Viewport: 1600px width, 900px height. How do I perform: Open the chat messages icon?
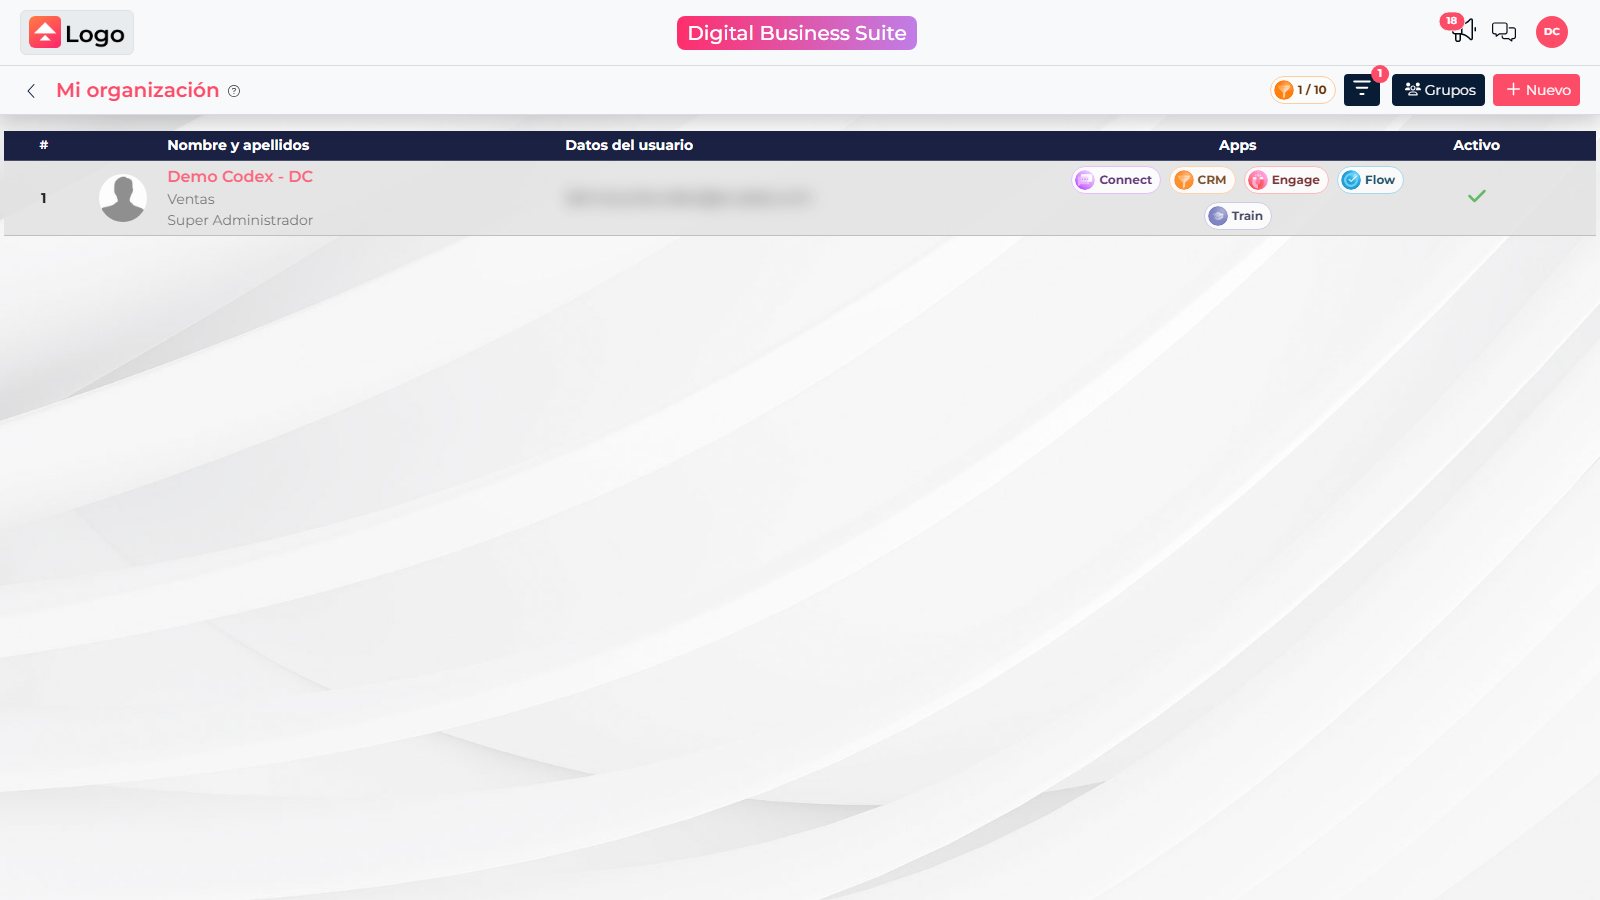1504,32
